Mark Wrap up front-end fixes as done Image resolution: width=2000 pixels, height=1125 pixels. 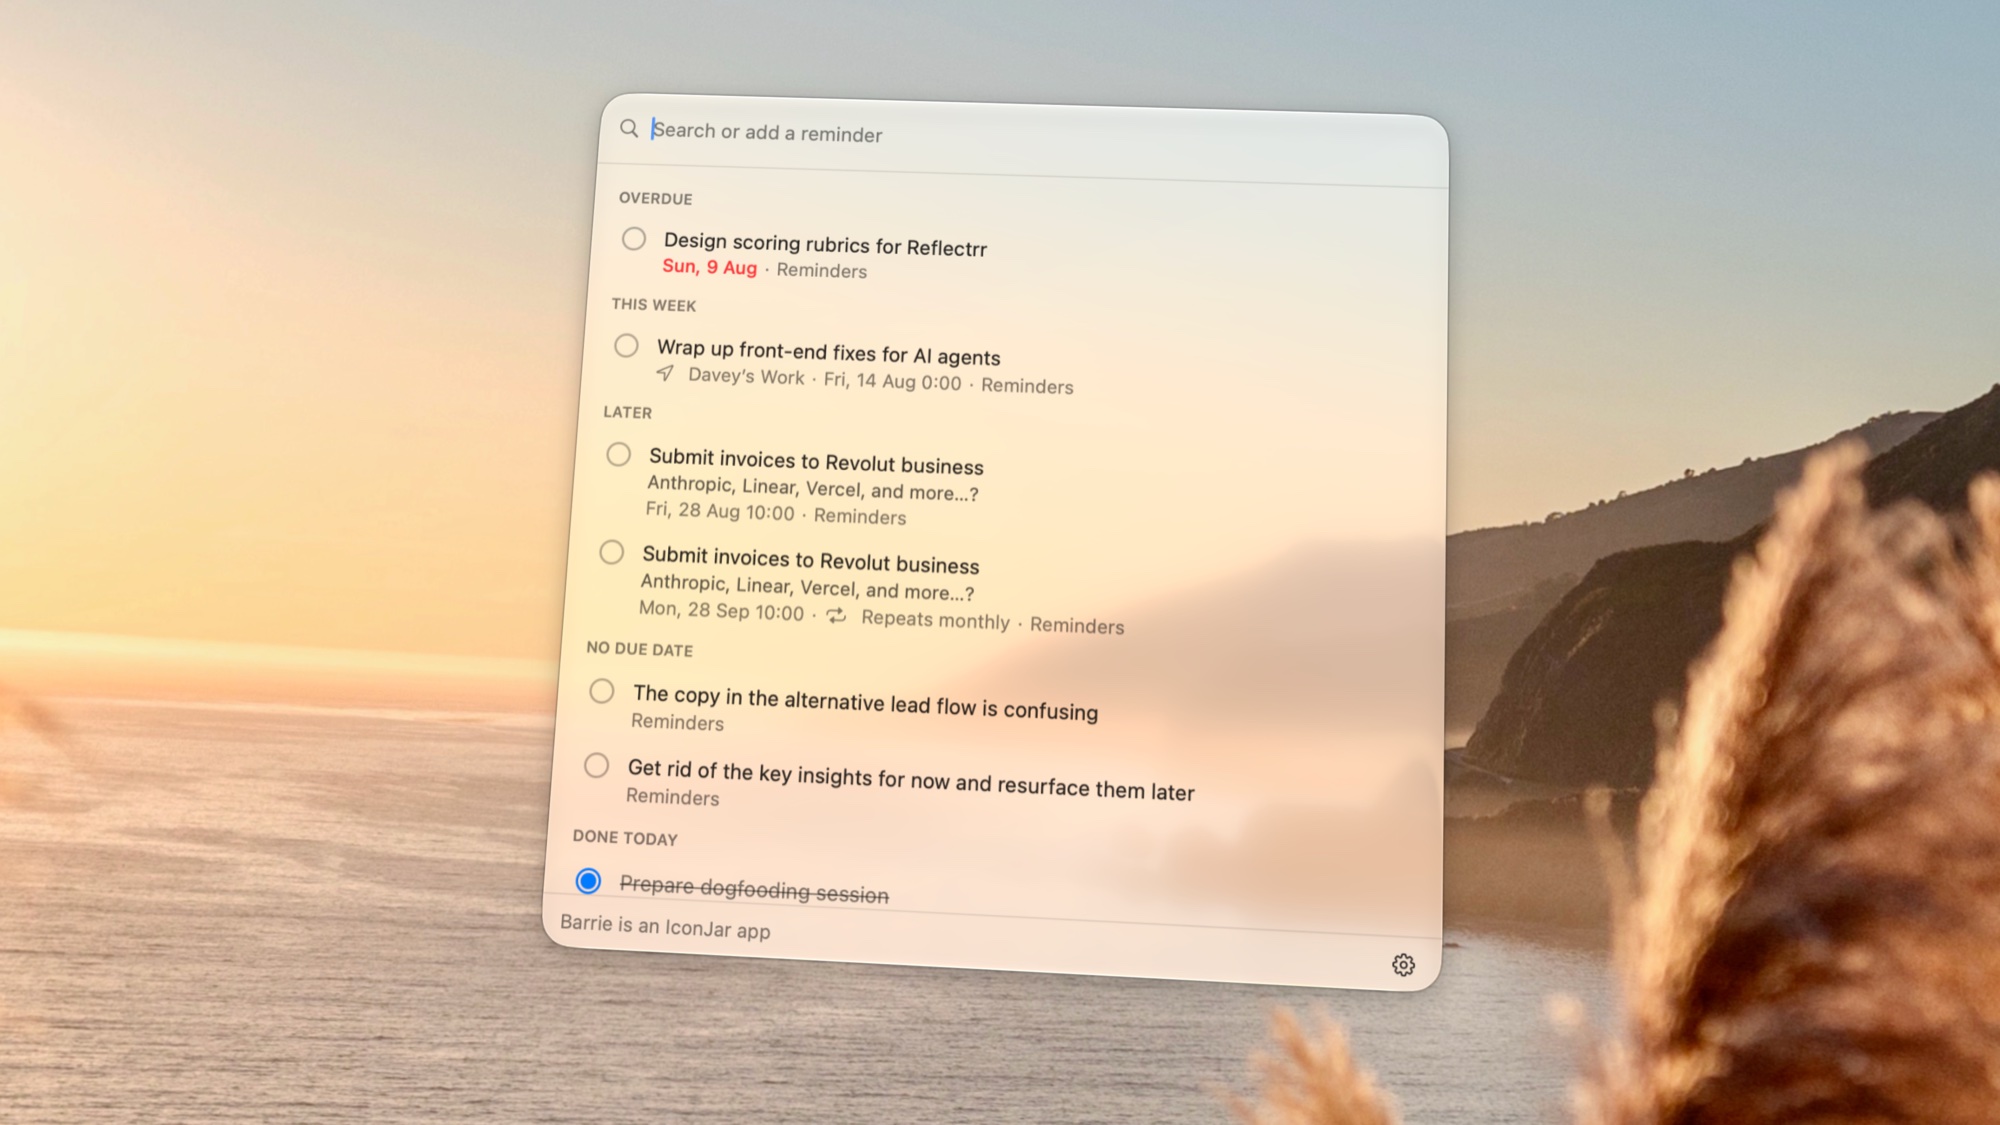click(x=626, y=346)
